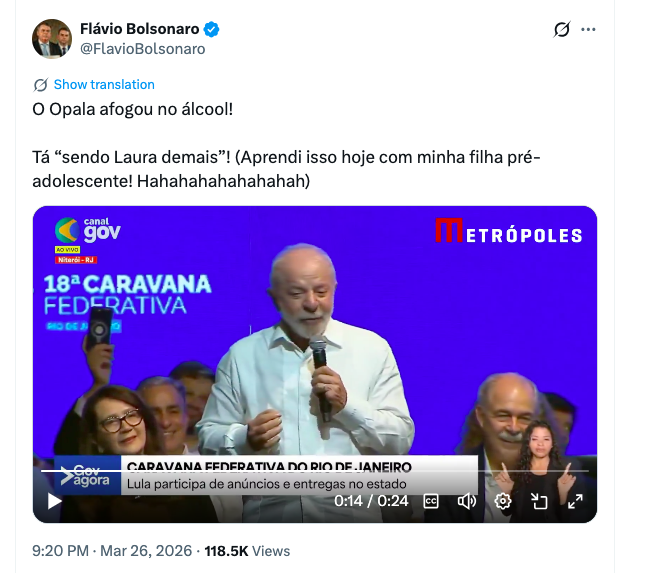The width and height of the screenshot is (645, 573).
Task: Open the tweet's three-dot more menu
Action: click(x=588, y=30)
